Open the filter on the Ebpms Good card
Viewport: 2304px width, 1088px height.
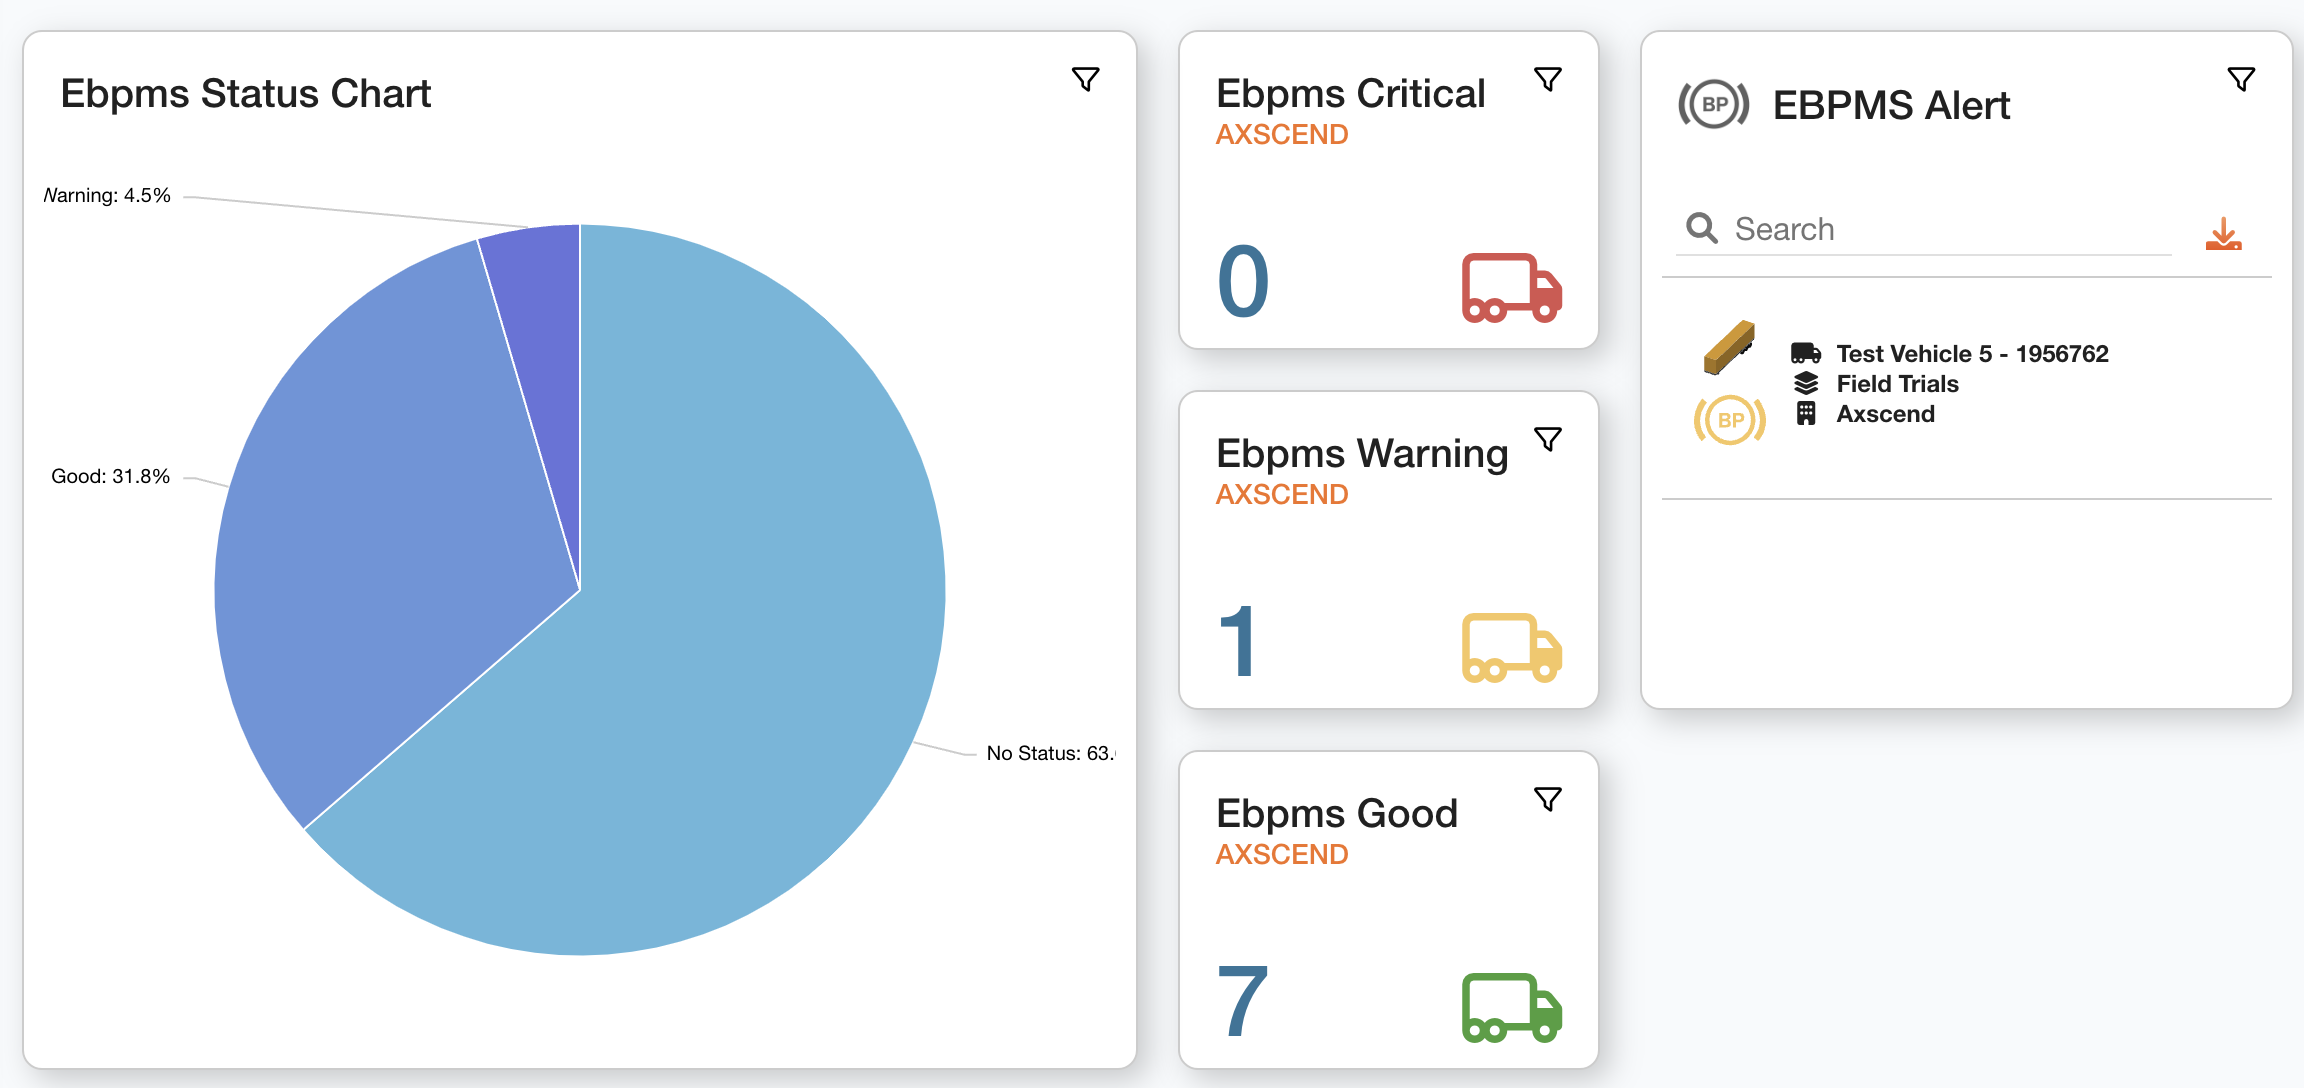coord(1548,798)
